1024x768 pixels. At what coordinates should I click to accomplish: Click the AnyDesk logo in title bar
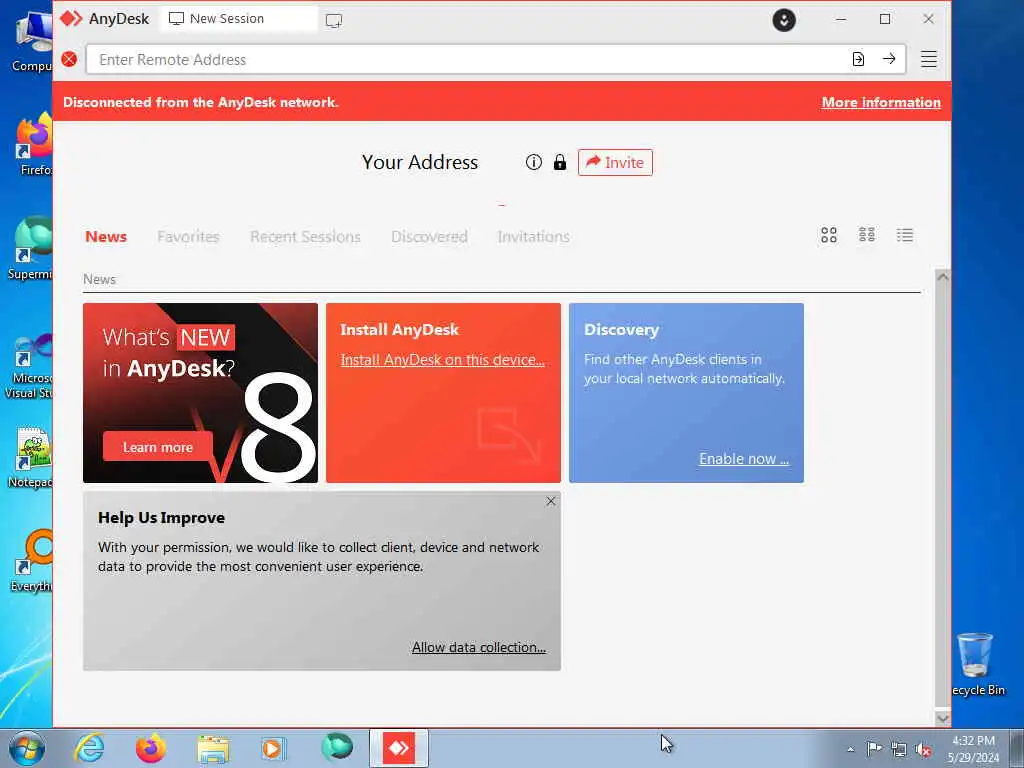pos(71,18)
